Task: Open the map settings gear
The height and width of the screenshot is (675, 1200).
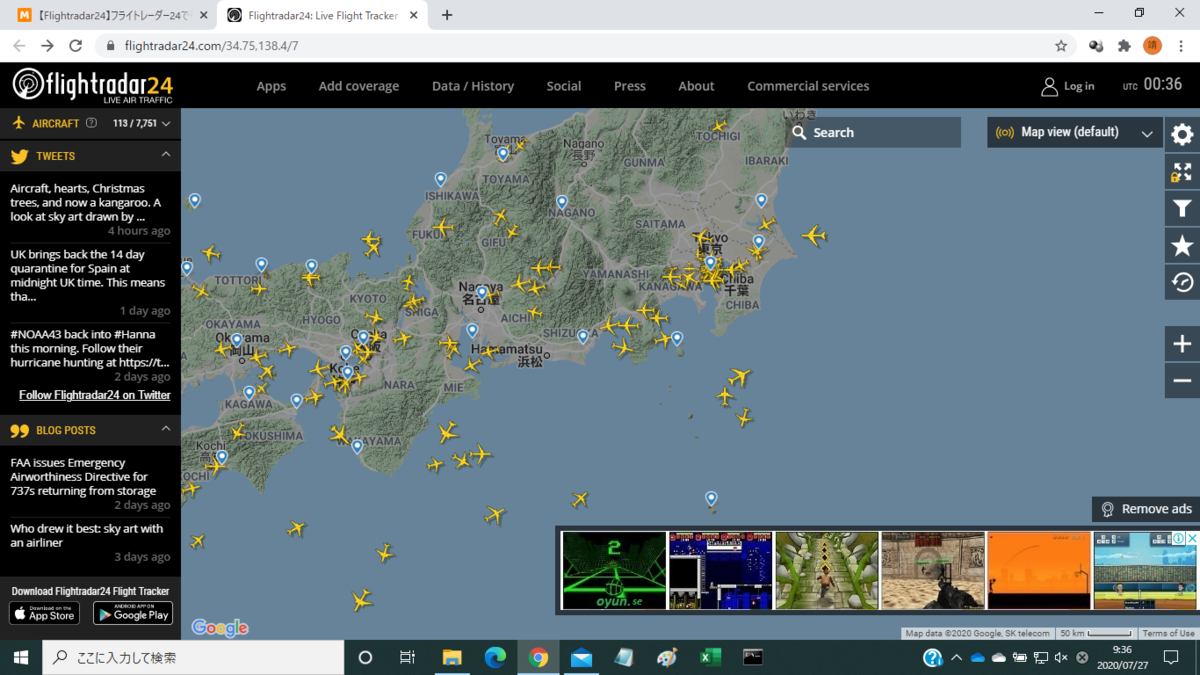Action: point(1182,134)
